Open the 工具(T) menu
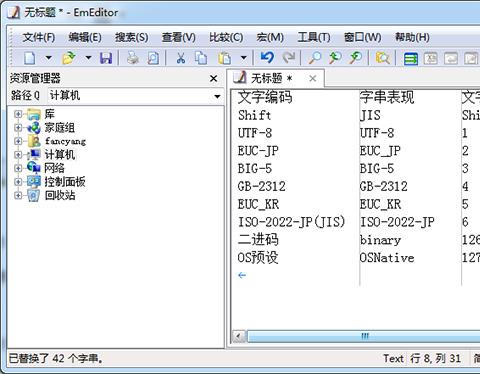The image size is (480, 374). click(314, 37)
